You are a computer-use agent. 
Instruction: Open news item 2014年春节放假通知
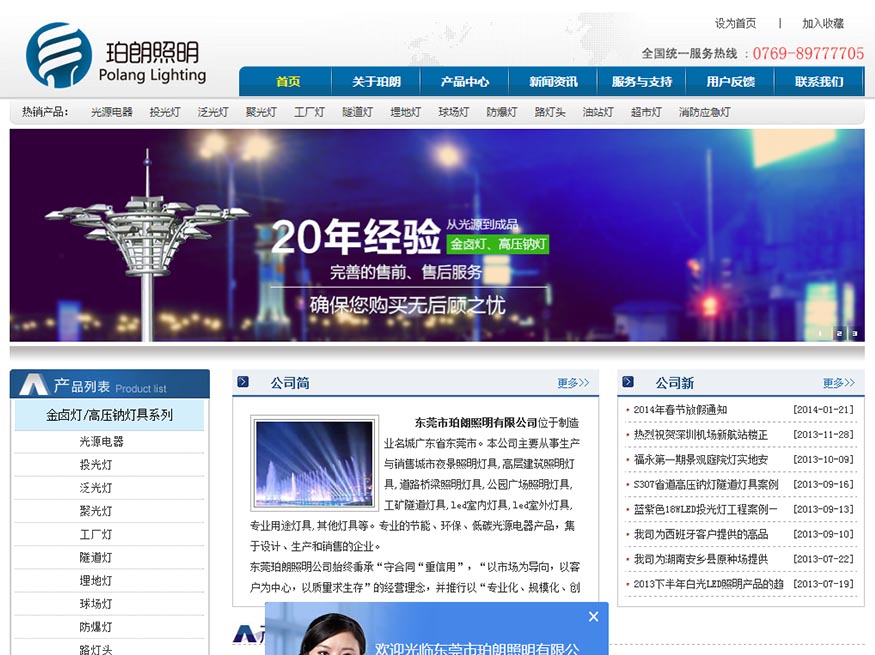680,410
